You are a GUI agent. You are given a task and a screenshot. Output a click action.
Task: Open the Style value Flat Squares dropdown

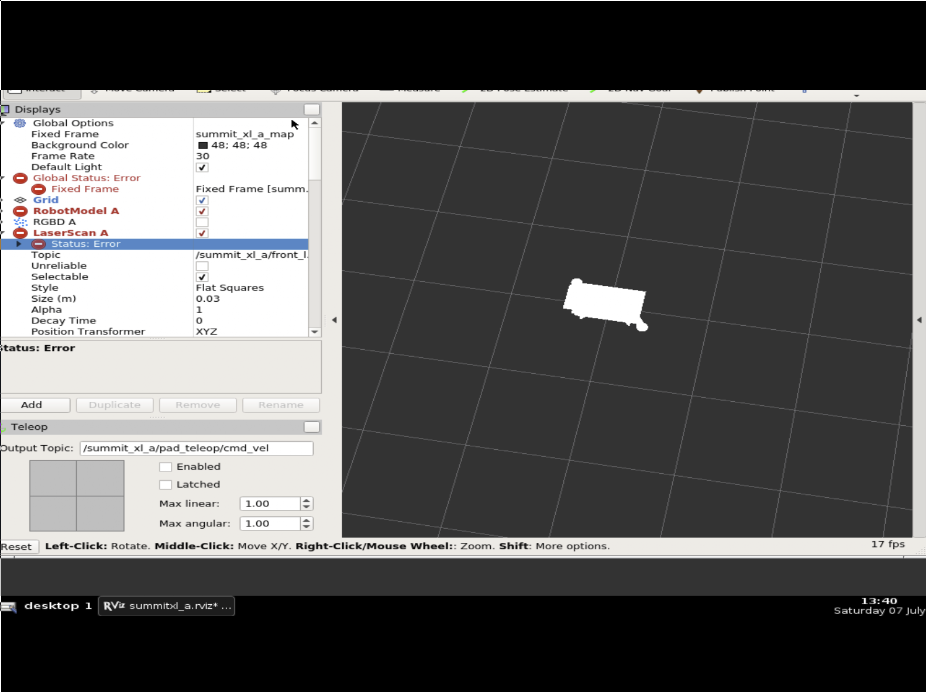pyautogui.click(x=251, y=288)
